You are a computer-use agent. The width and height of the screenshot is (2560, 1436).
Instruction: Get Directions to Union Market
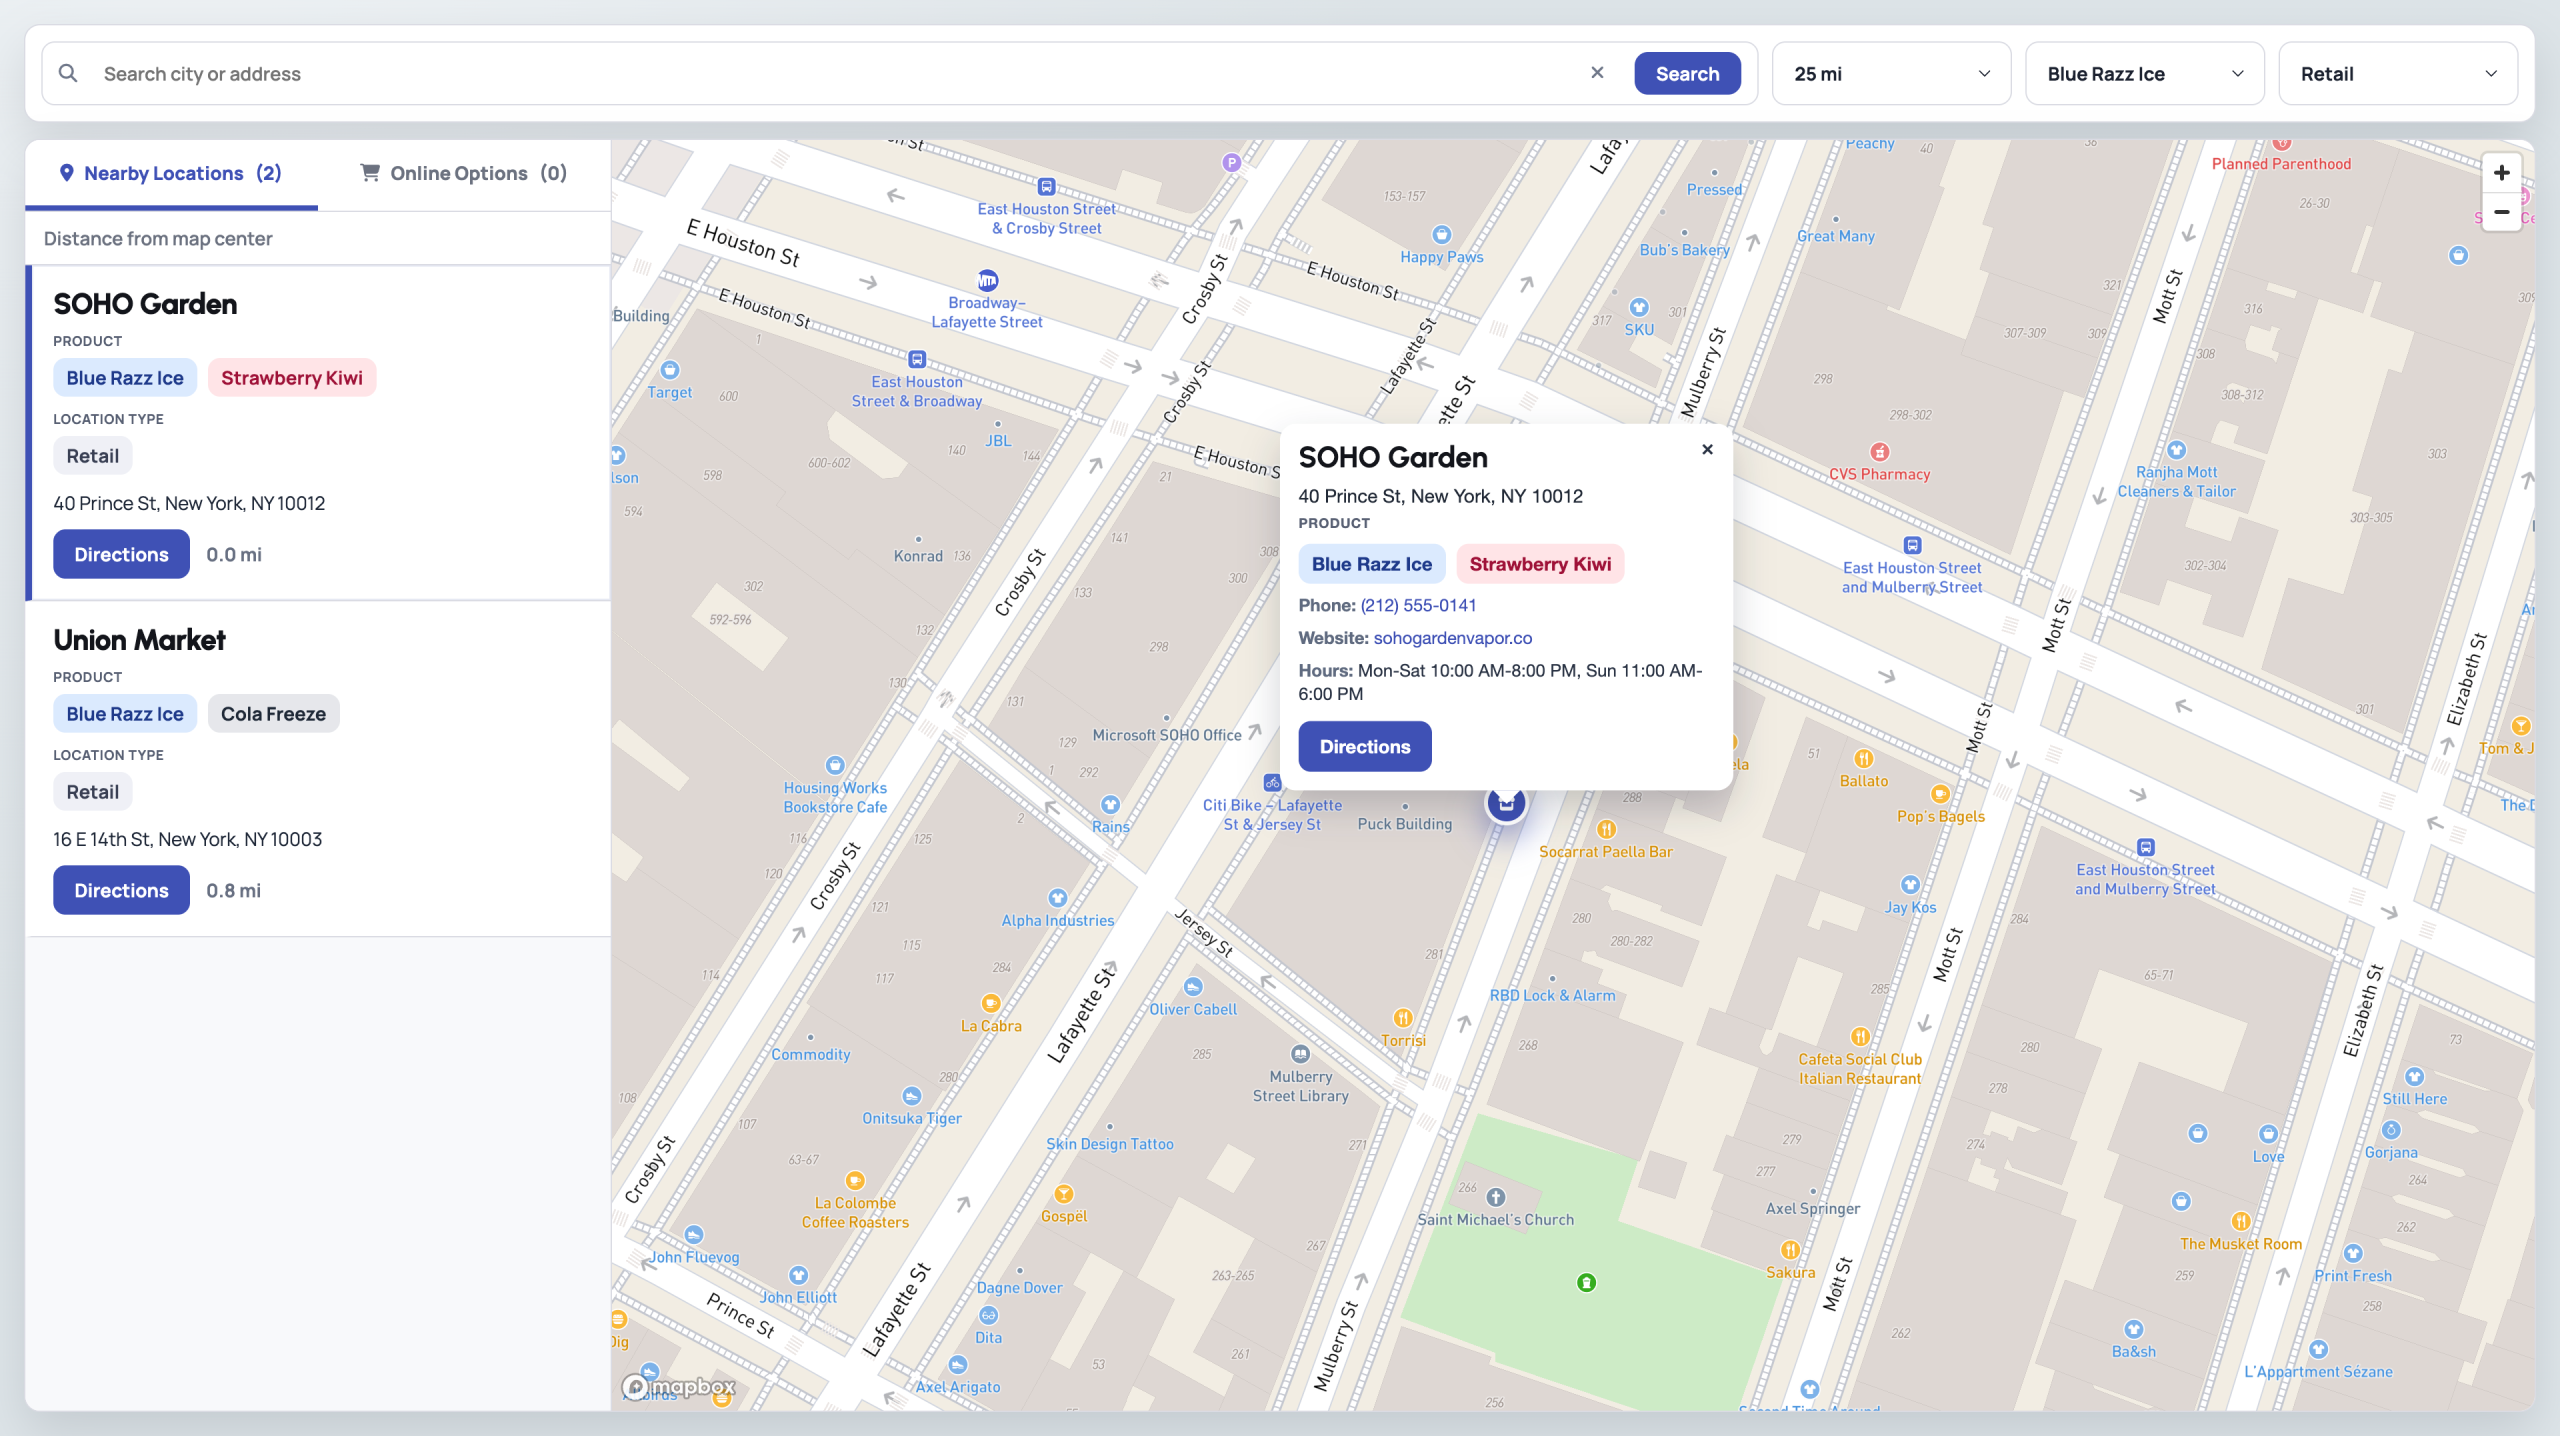pos(120,889)
